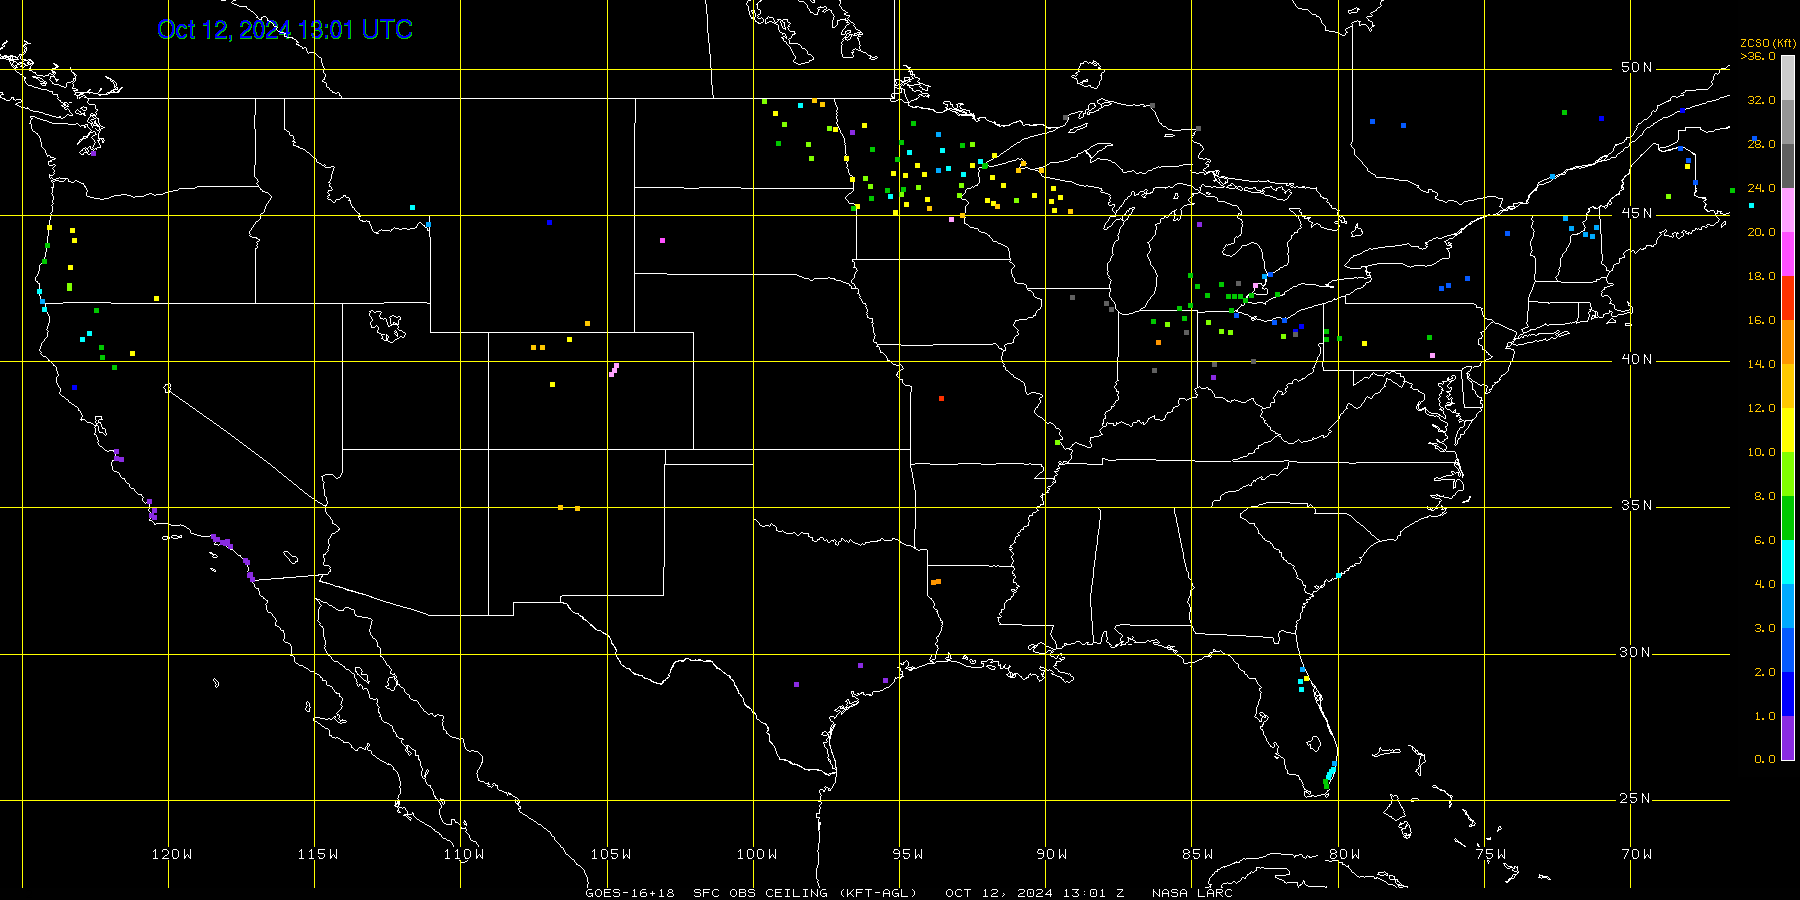Click the '10.0' legend value
The width and height of the screenshot is (1800, 900).
tap(1761, 452)
